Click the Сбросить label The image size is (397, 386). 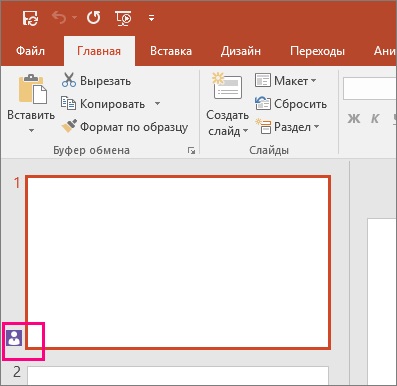click(x=300, y=104)
